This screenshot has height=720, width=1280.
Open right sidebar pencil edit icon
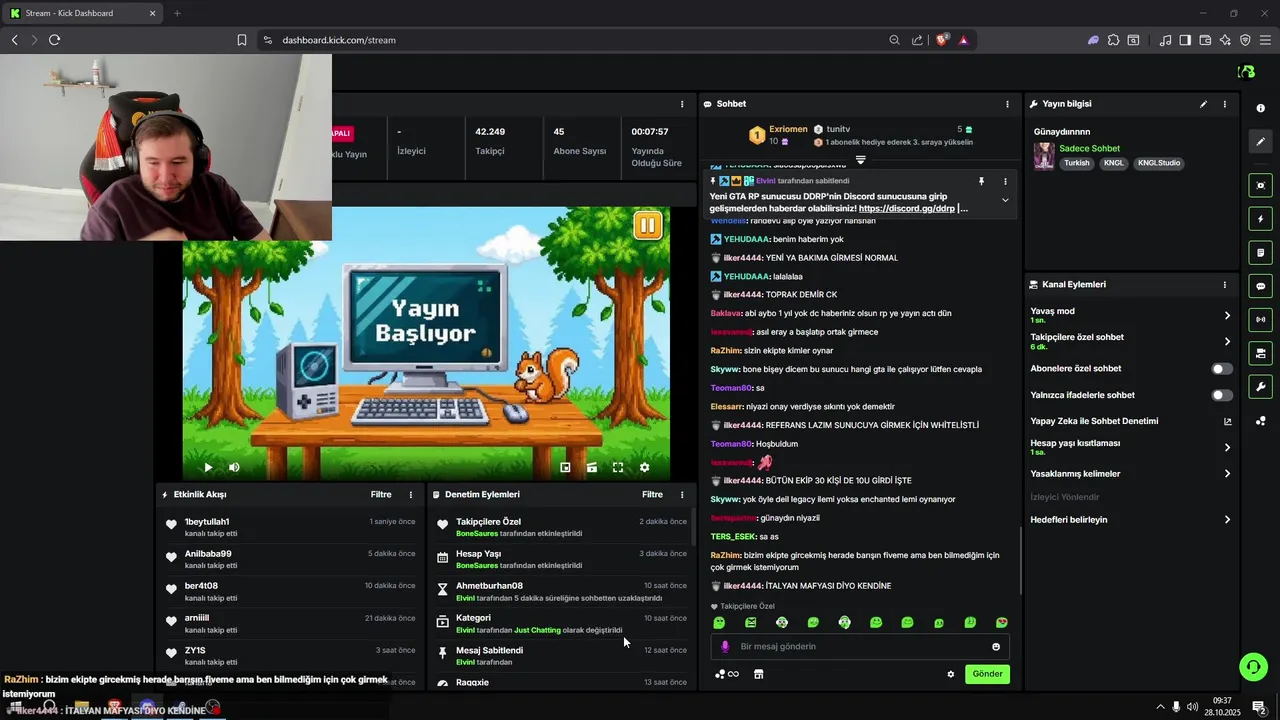(x=1260, y=142)
